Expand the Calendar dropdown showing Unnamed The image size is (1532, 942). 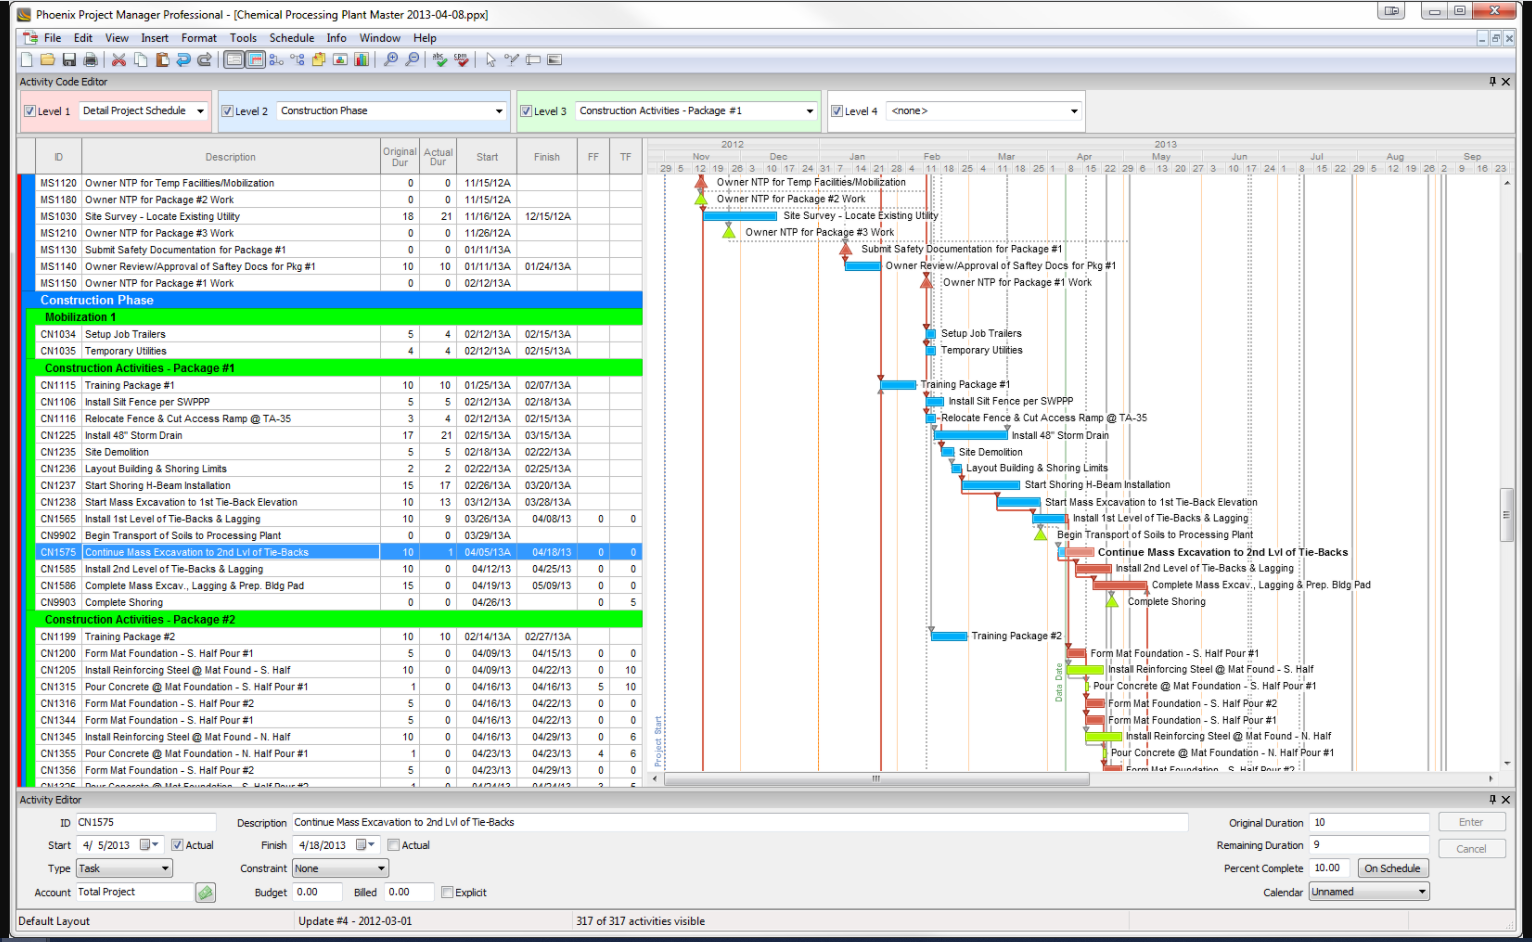pos(1422,891)
